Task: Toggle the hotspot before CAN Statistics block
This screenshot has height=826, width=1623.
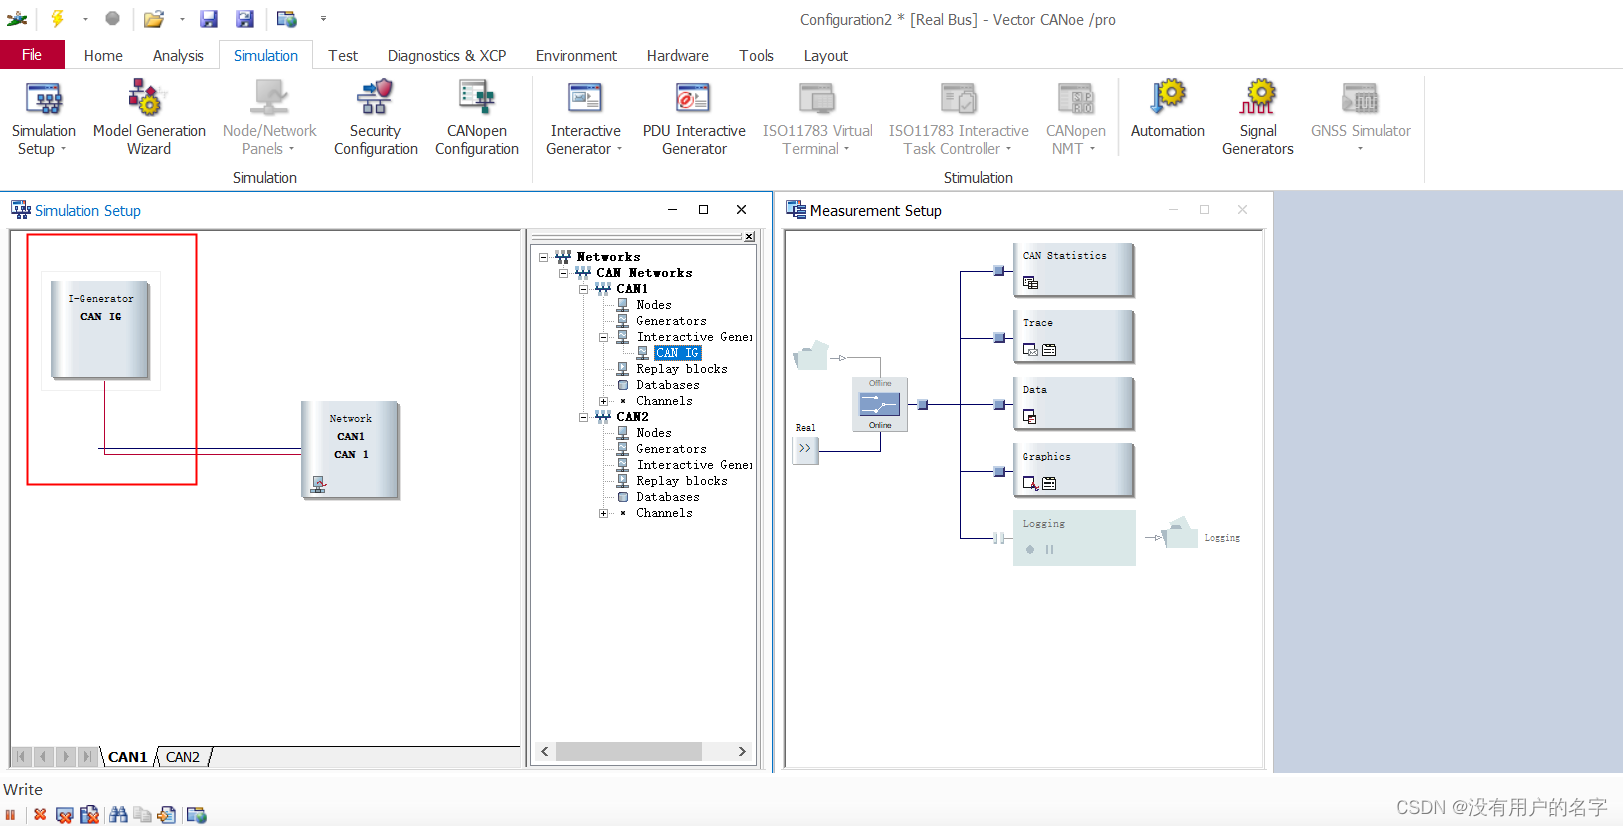Action: coord(998,270)
